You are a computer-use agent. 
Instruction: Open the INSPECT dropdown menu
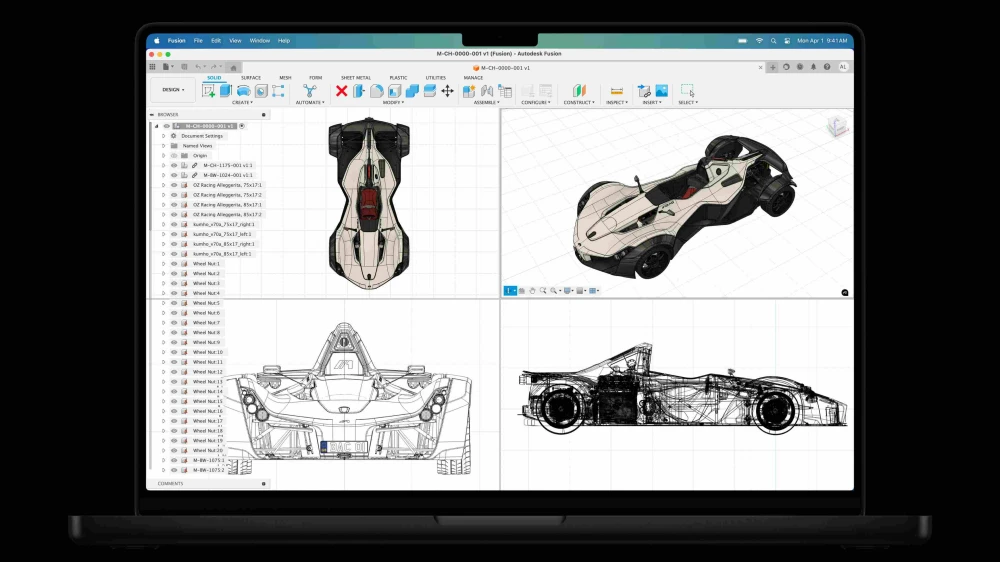point(617,102)
